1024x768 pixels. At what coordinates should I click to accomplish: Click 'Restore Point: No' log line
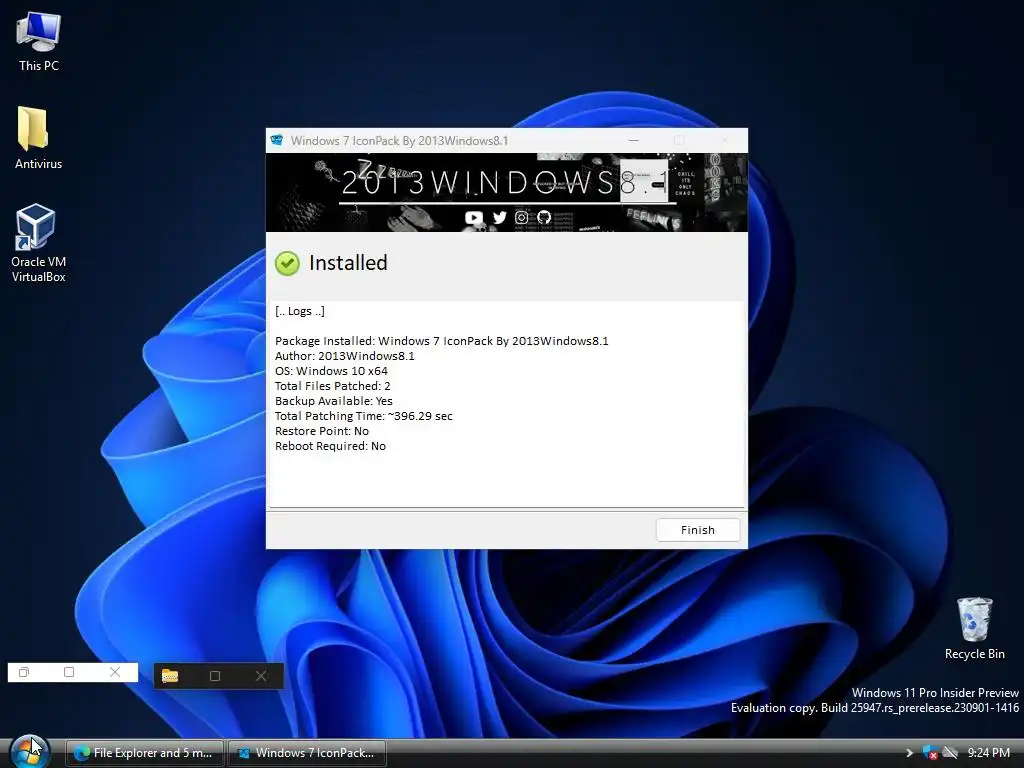[x=322, y=431]
